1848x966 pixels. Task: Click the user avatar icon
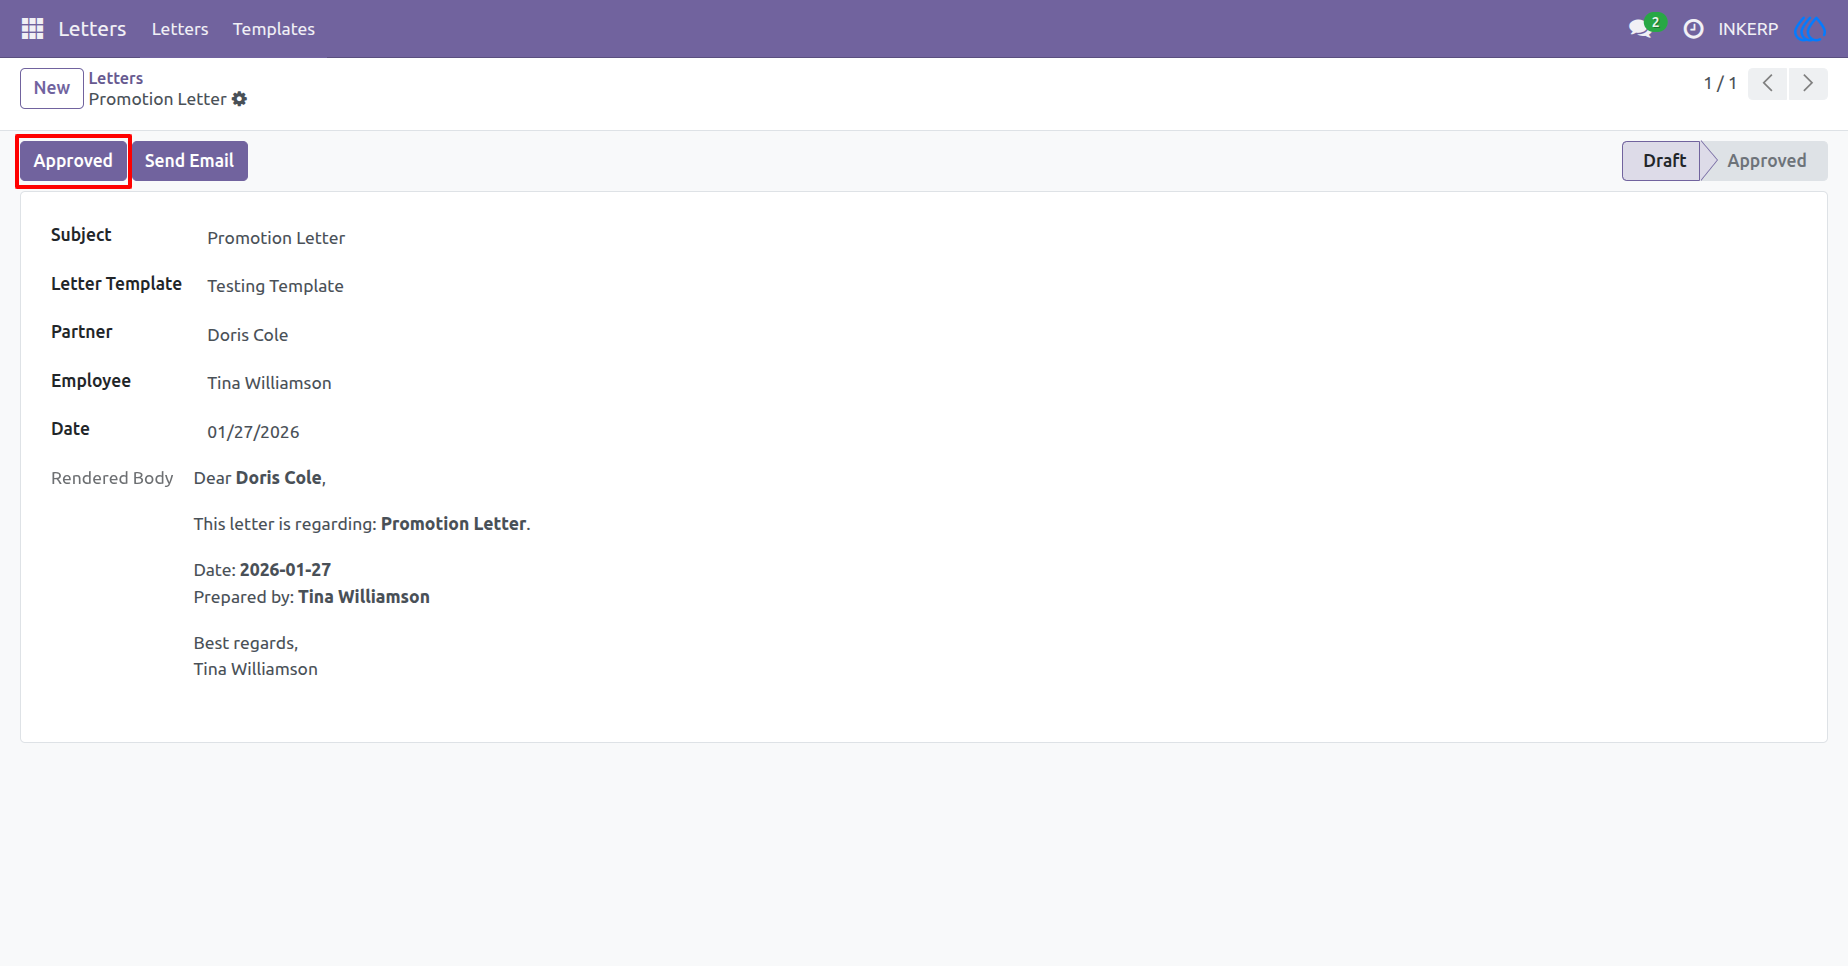coord(1810,29)
